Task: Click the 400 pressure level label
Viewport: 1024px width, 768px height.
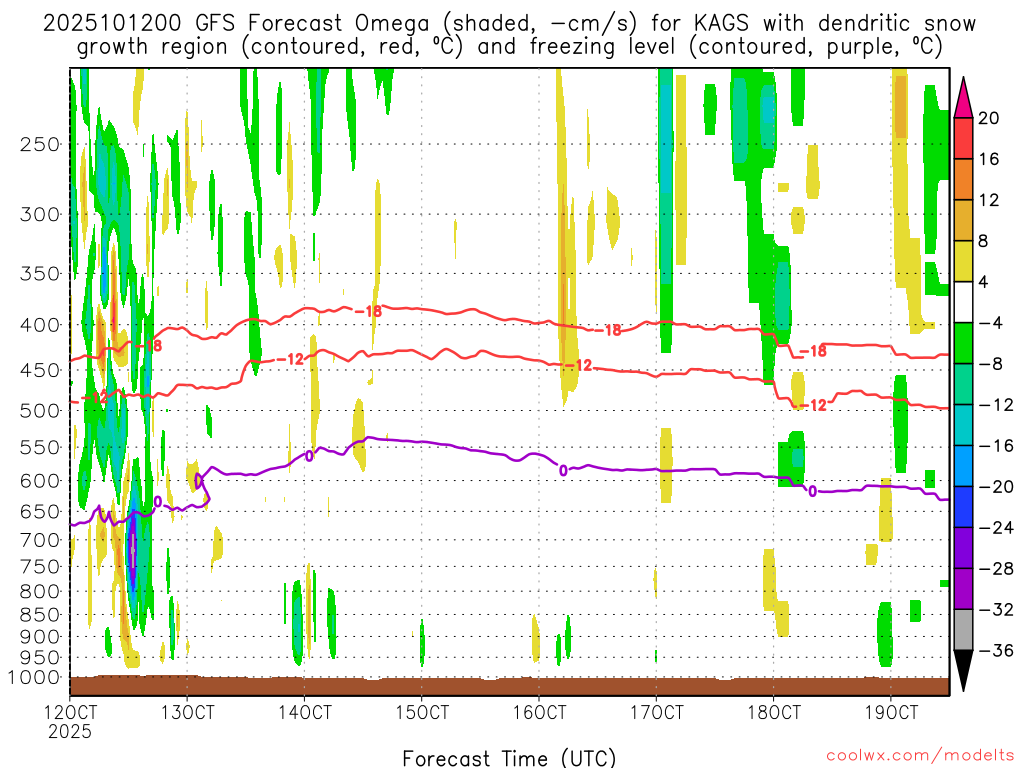Action: (x=40, y=325)
